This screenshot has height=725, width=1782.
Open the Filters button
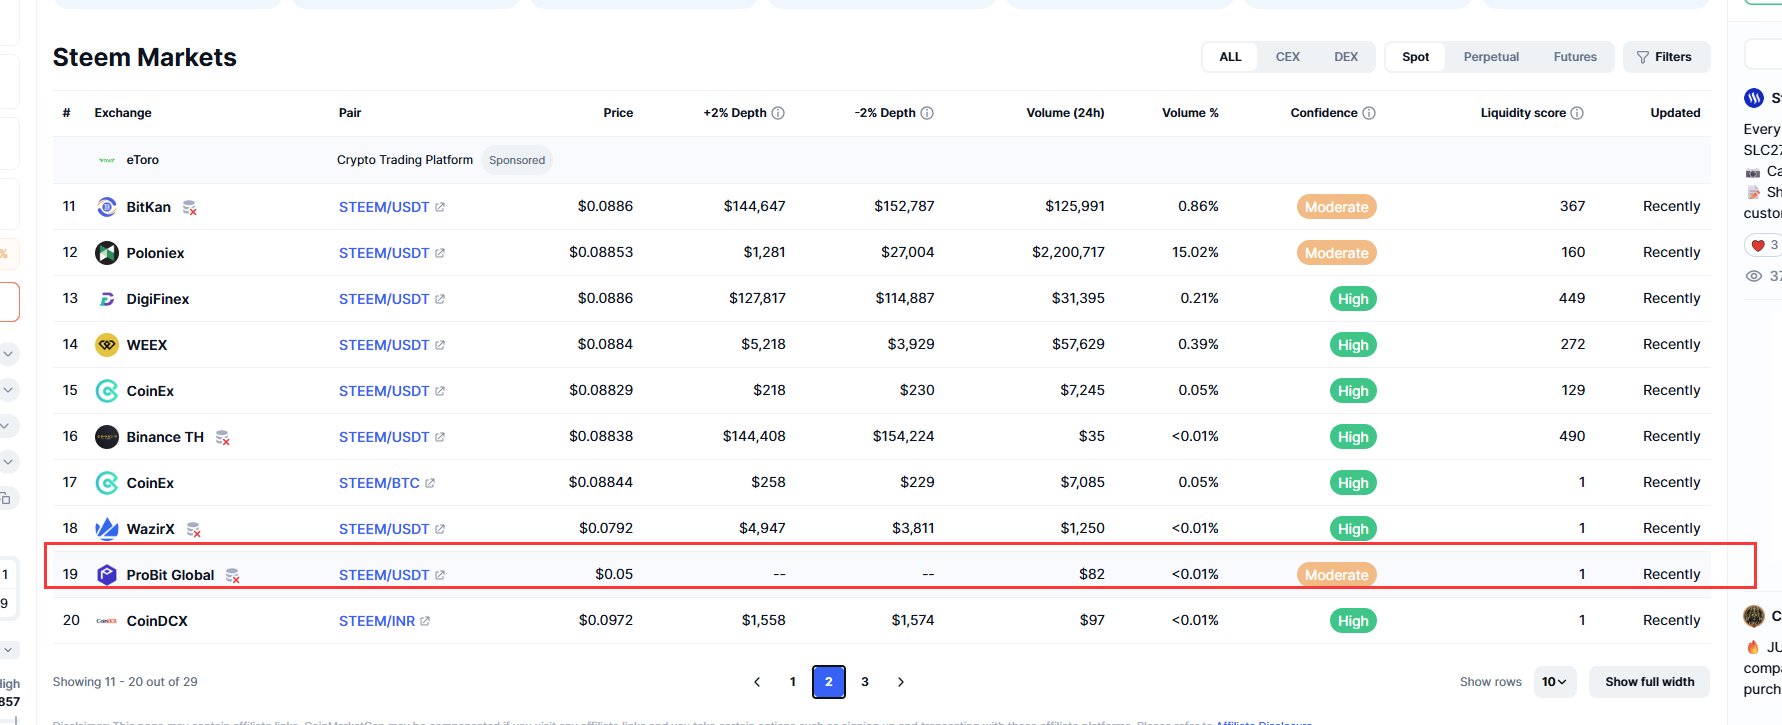[1666, 57]
